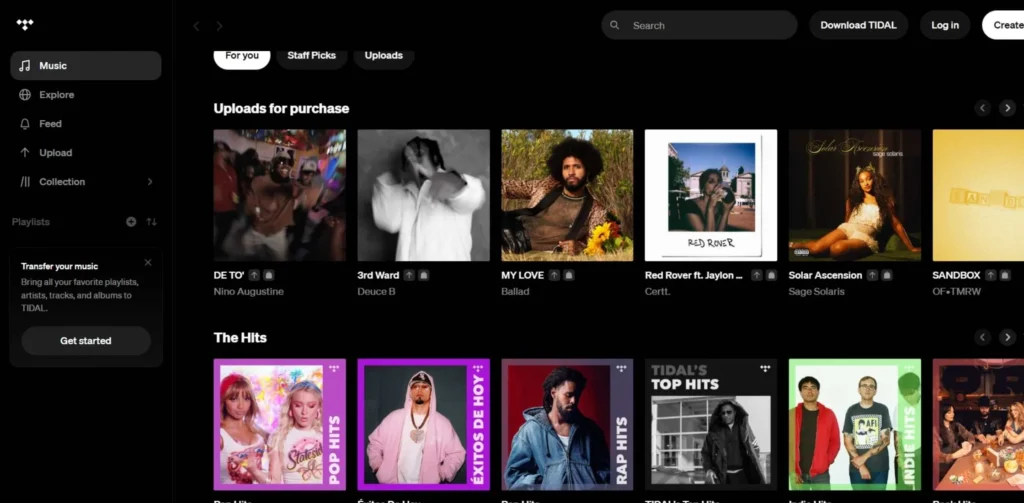Open the Upload section in sidebar
The image size is (1024, 503).
tap(86, 153)
